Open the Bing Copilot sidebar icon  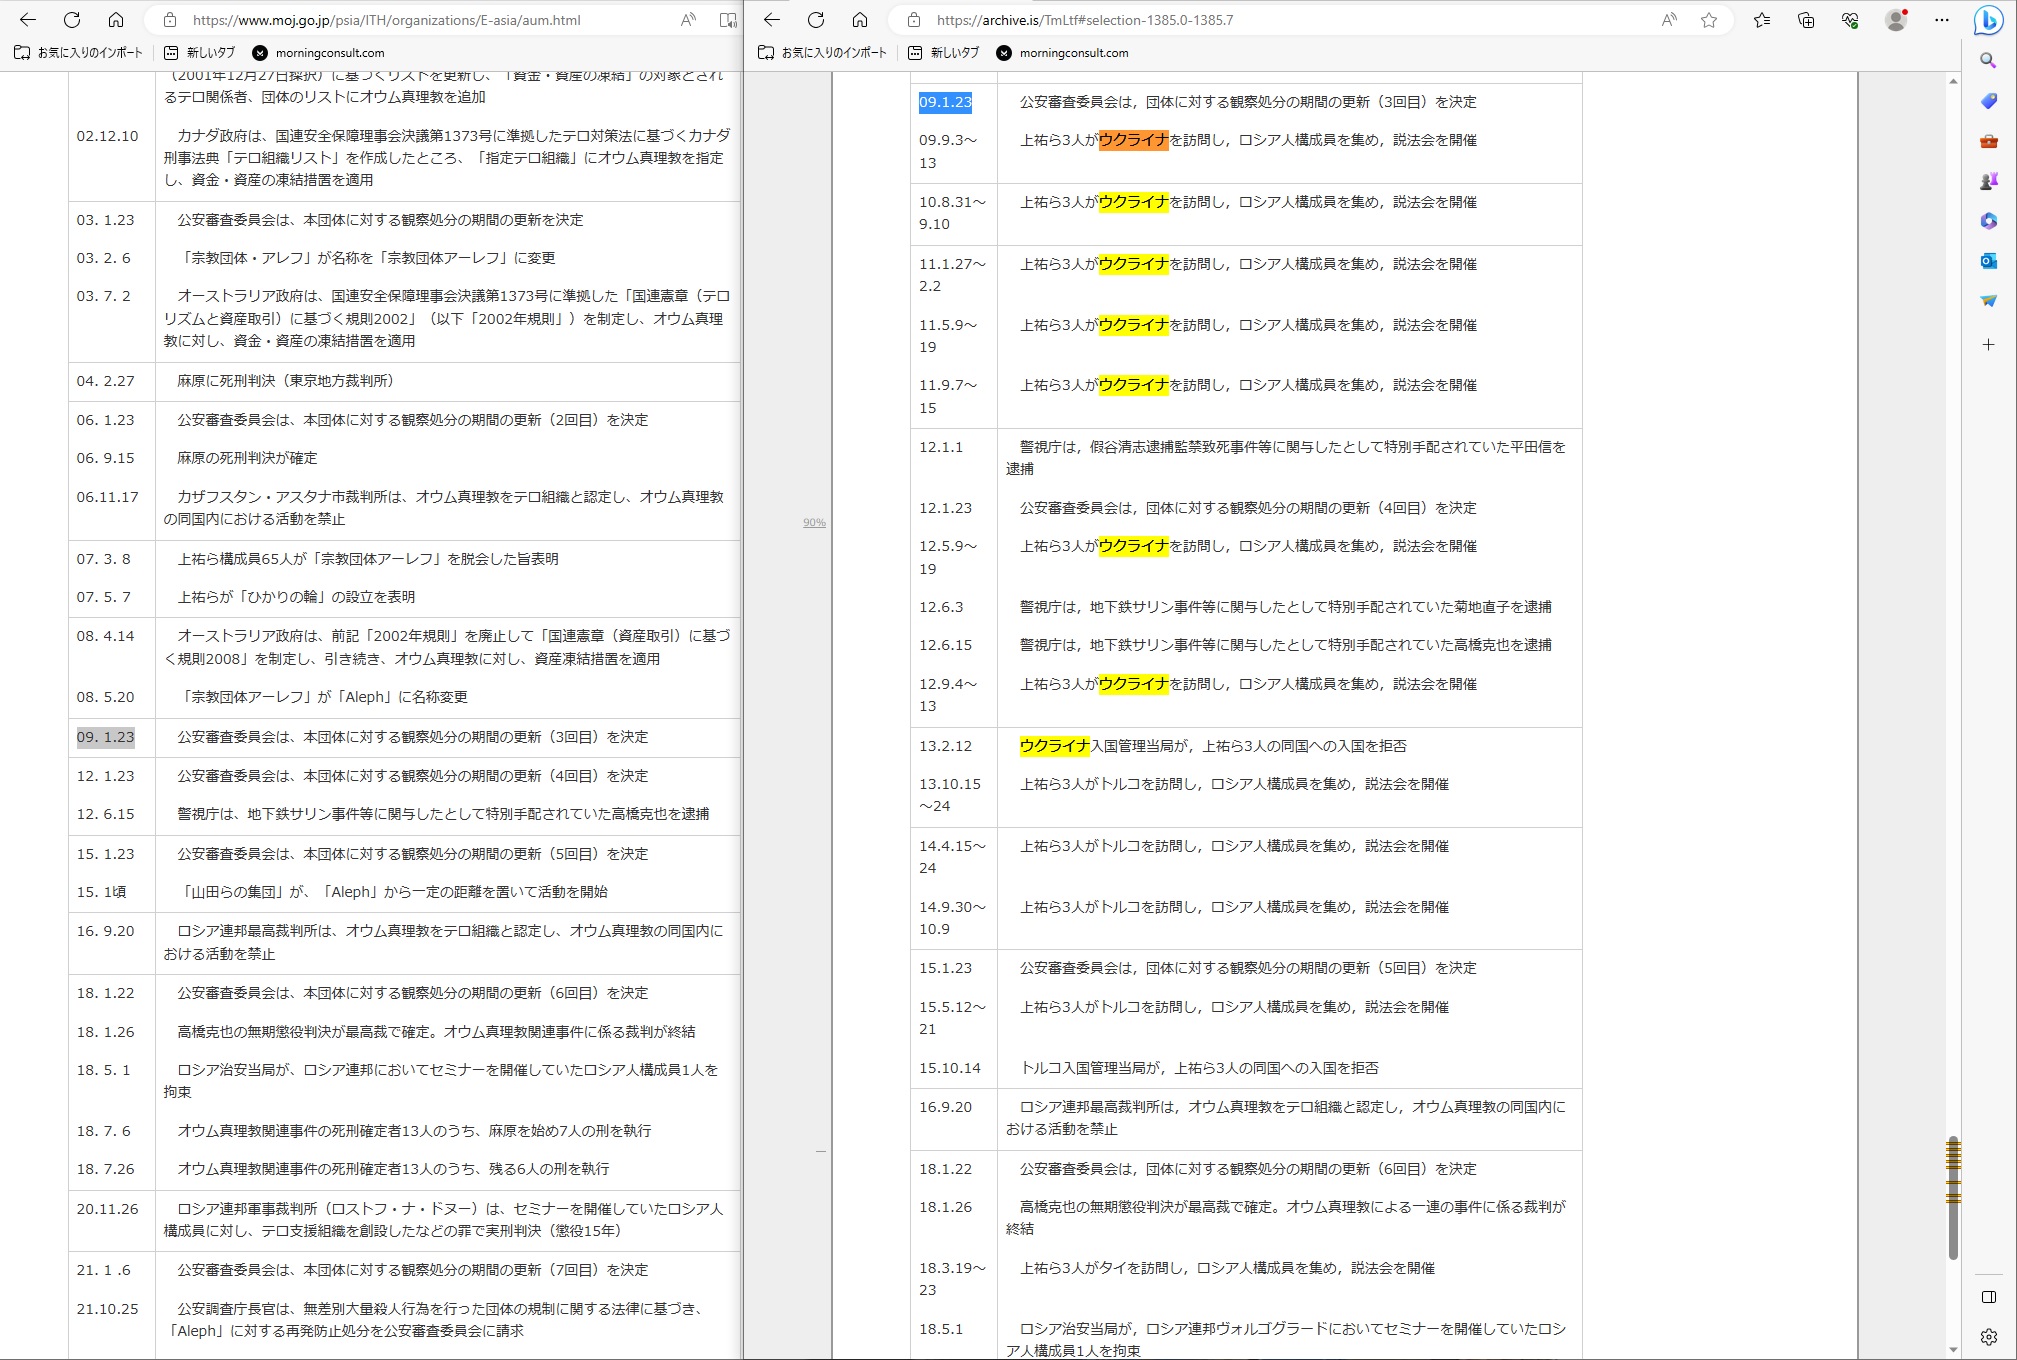[1989, 20]
